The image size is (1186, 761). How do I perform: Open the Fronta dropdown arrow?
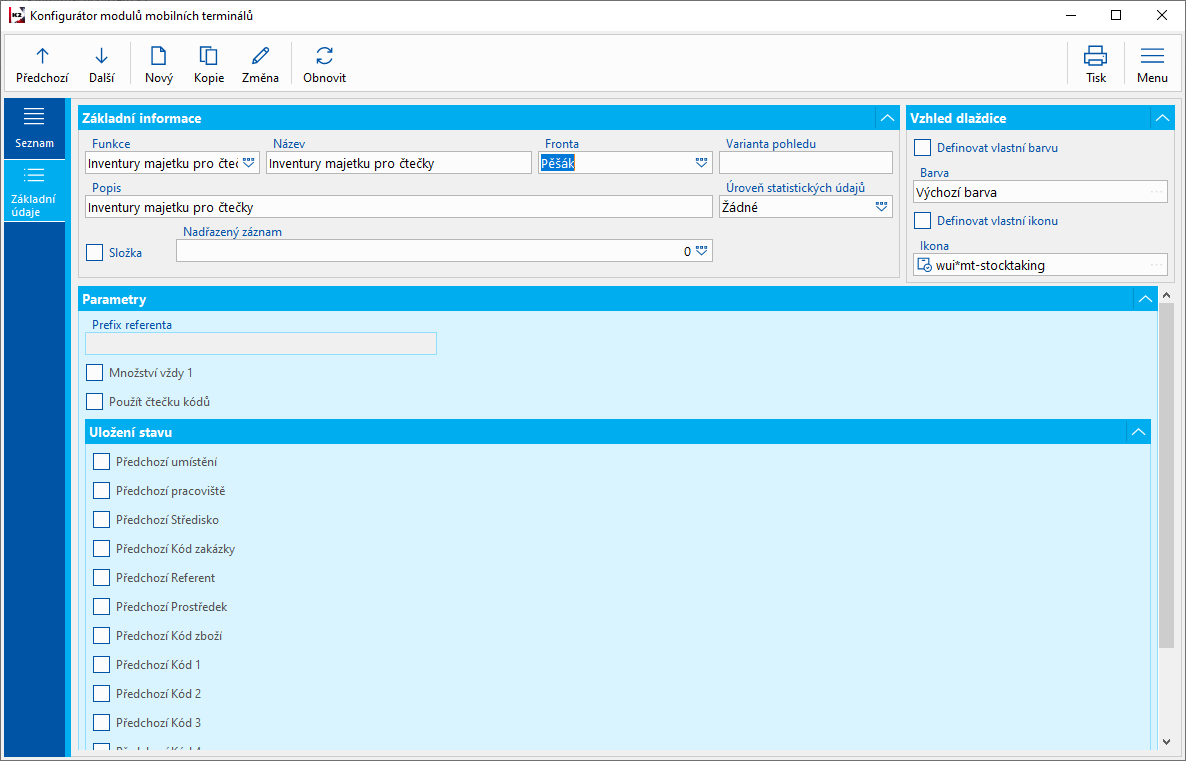pos(701,163)
